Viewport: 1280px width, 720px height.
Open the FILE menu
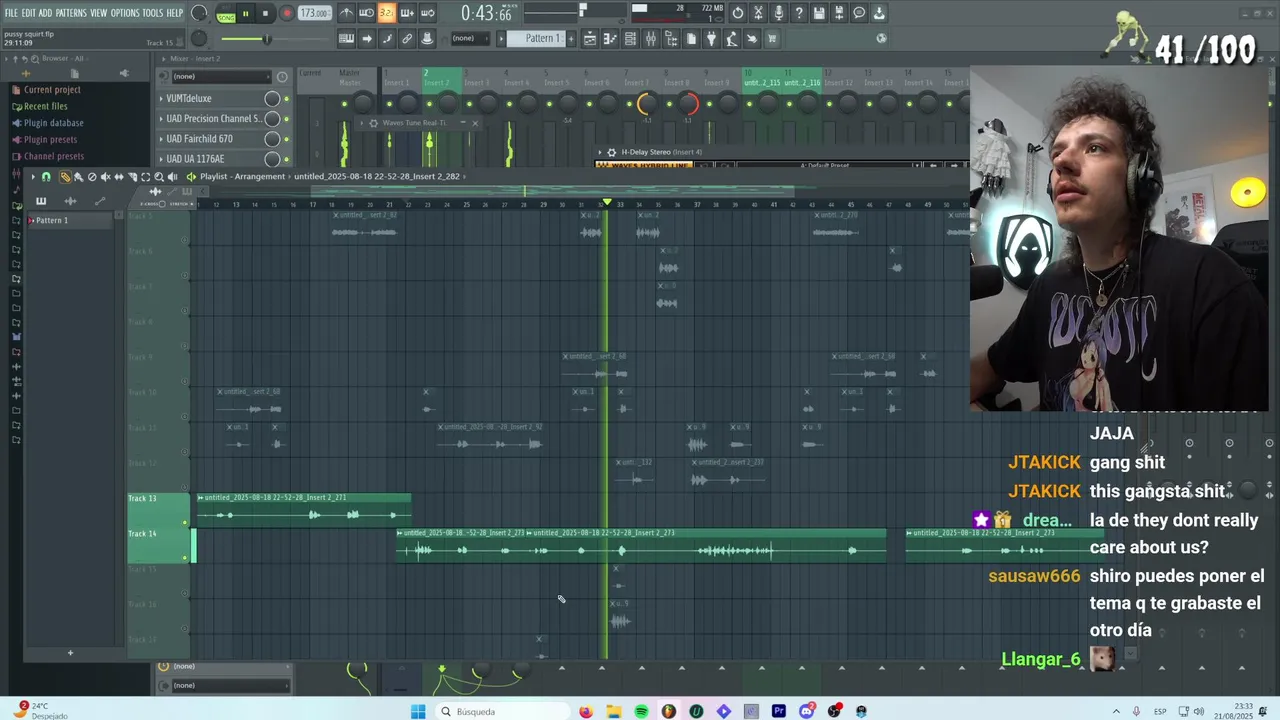coord(11,13)
